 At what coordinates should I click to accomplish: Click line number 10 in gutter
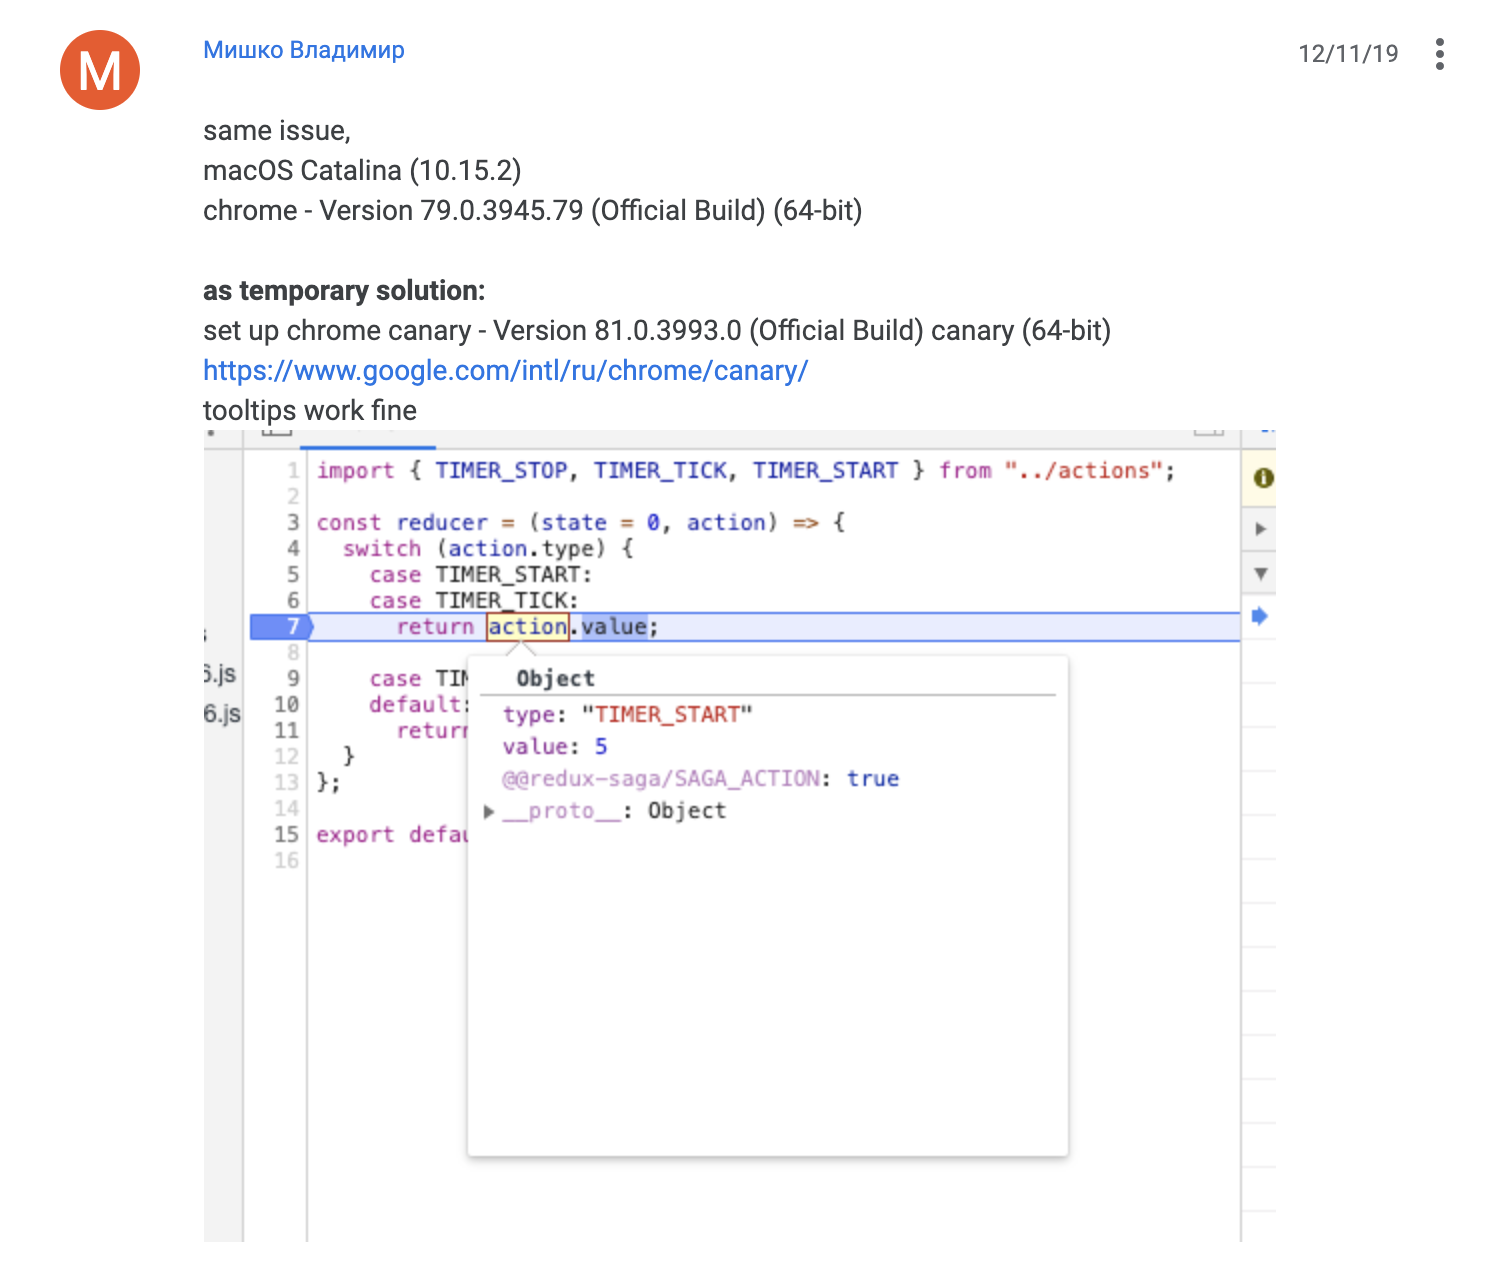coord(286,705)
